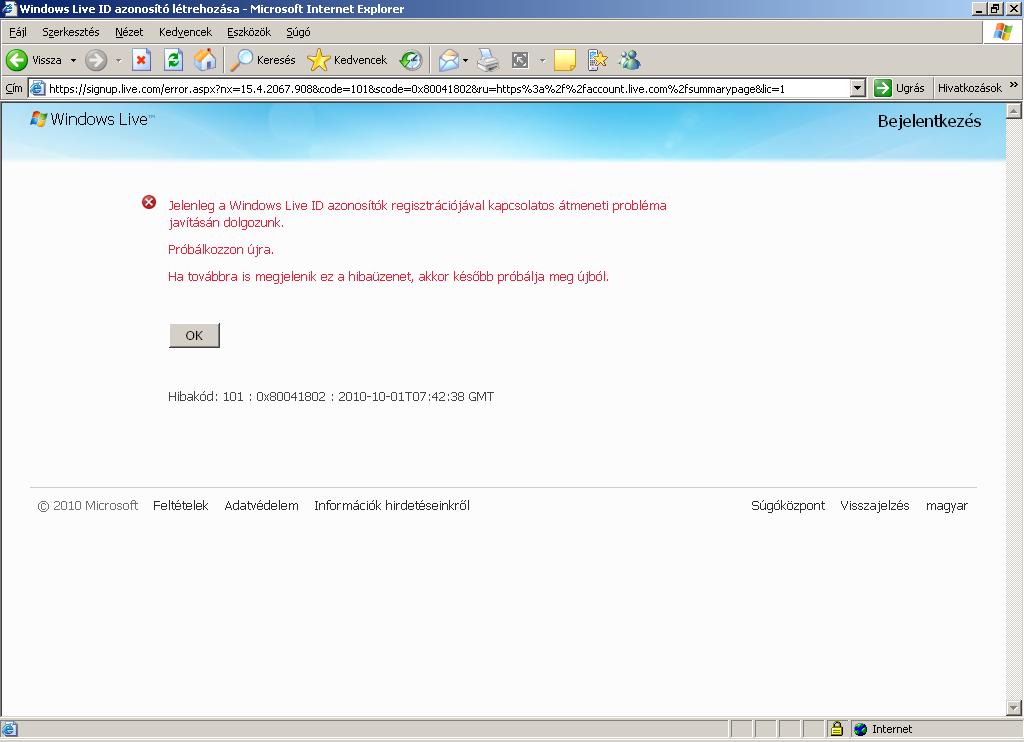Click the Próbálkozzon újra text
The width and height of the screenshot is (1024, 742).
coord(221,250)
